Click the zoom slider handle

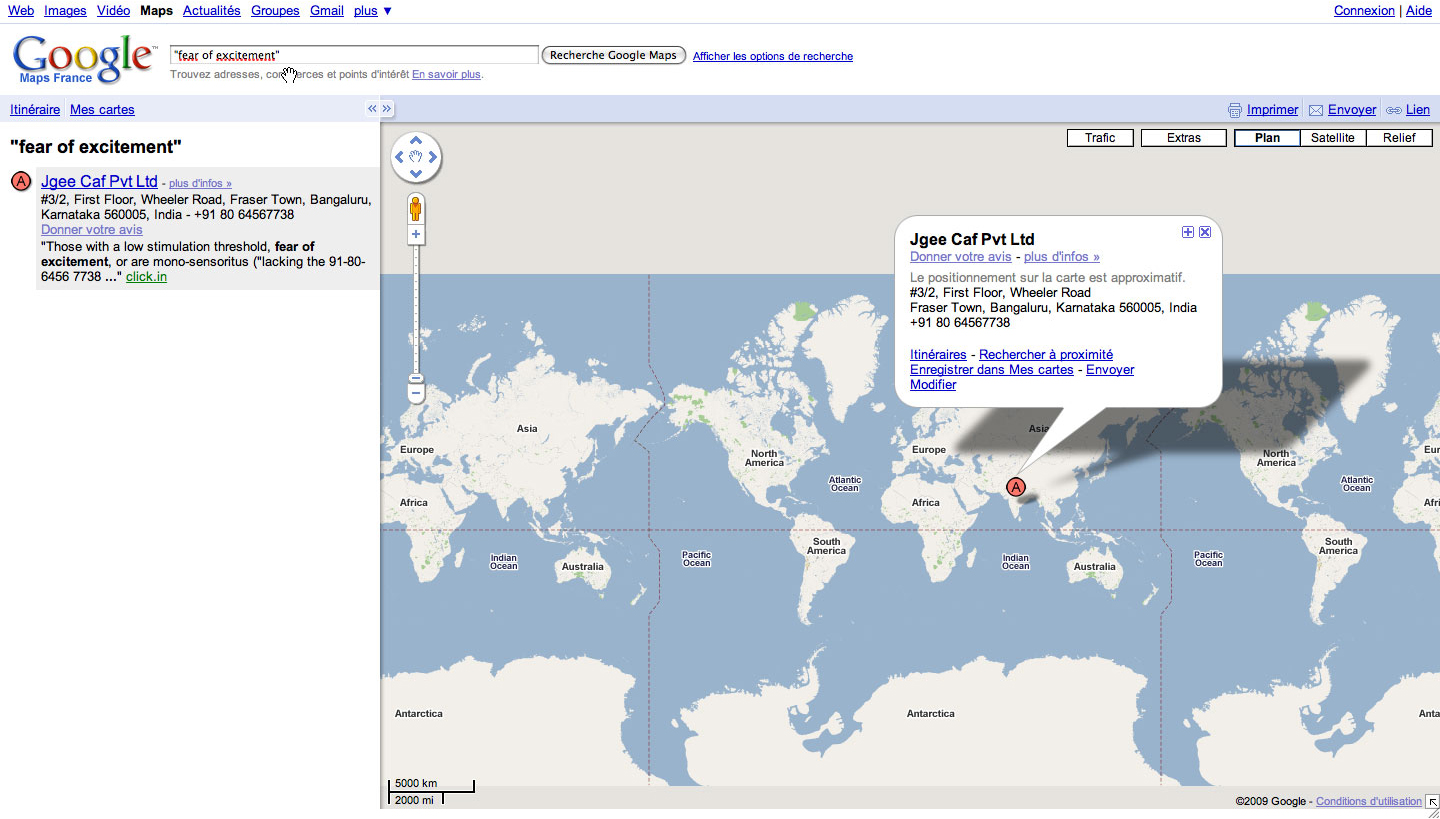(x=416, y=379)
